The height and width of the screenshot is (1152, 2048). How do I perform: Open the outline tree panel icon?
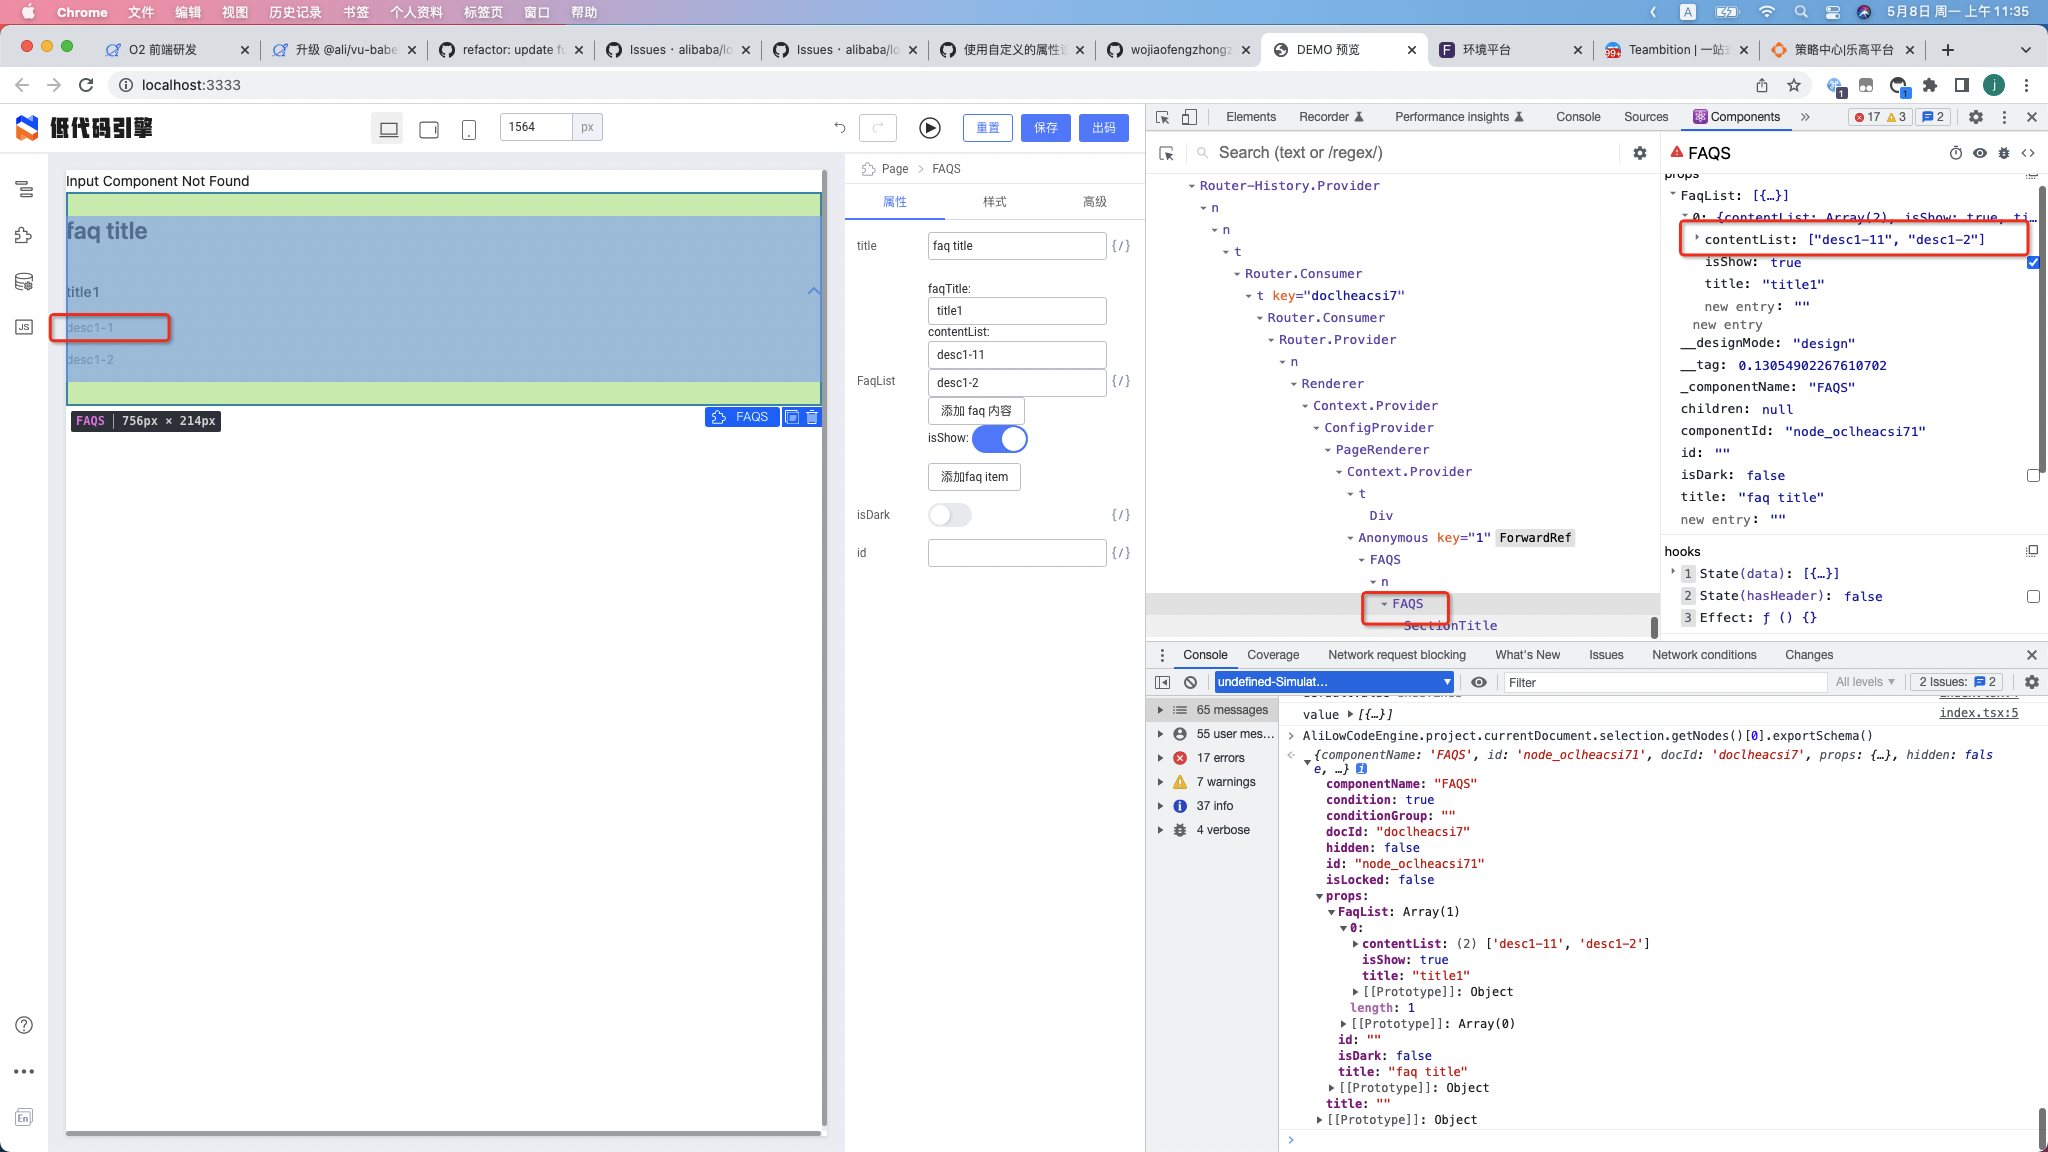click(24, 189)
